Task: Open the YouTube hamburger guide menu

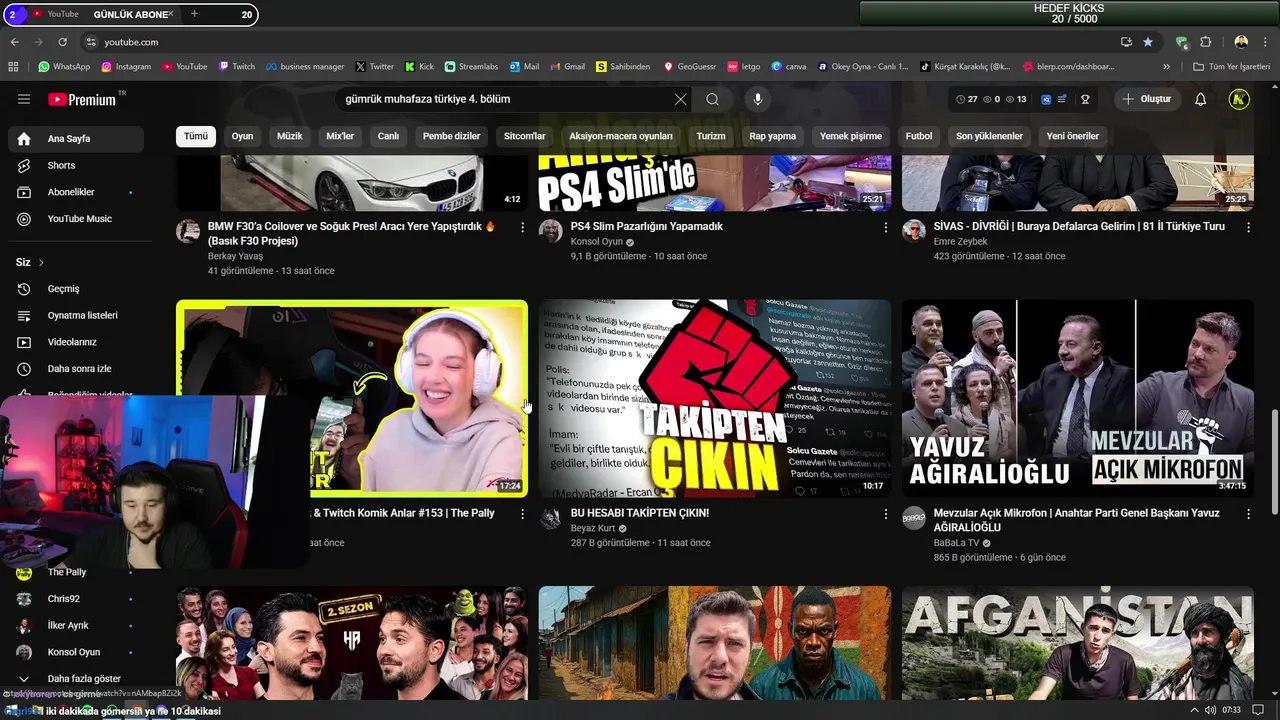Action: point(24,99)
